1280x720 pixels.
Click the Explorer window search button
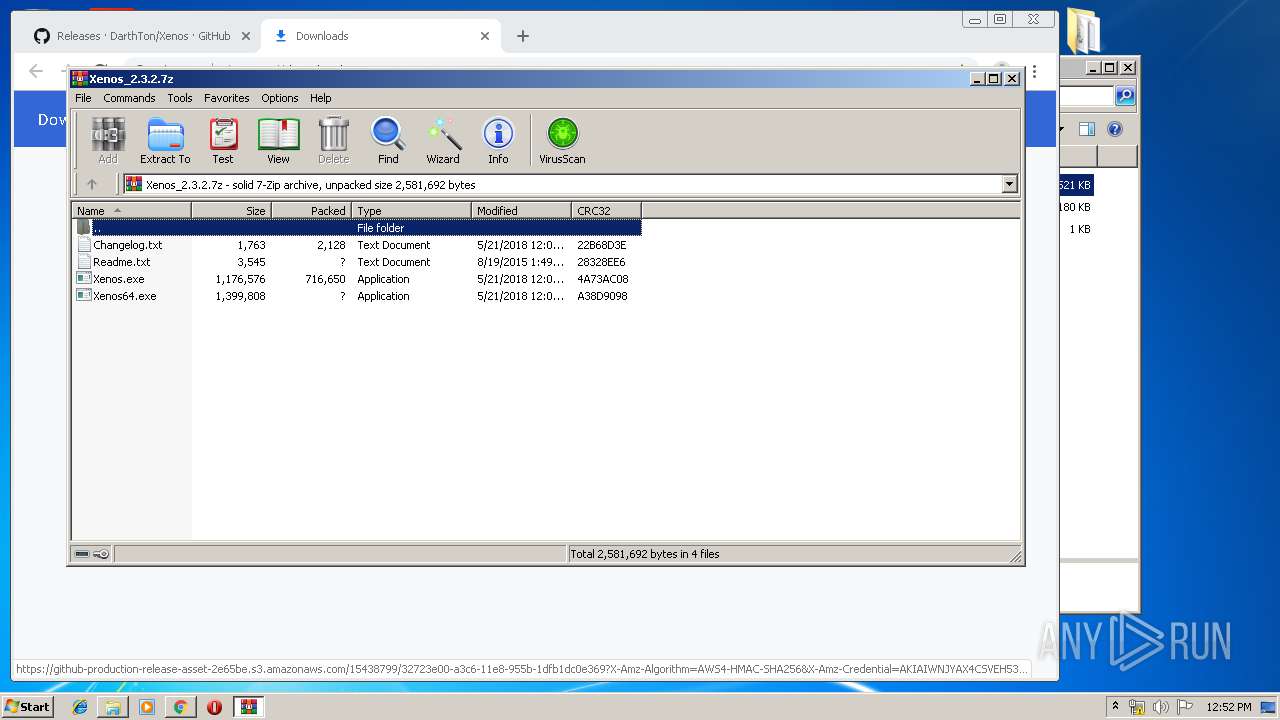[x=1125, y=96]
